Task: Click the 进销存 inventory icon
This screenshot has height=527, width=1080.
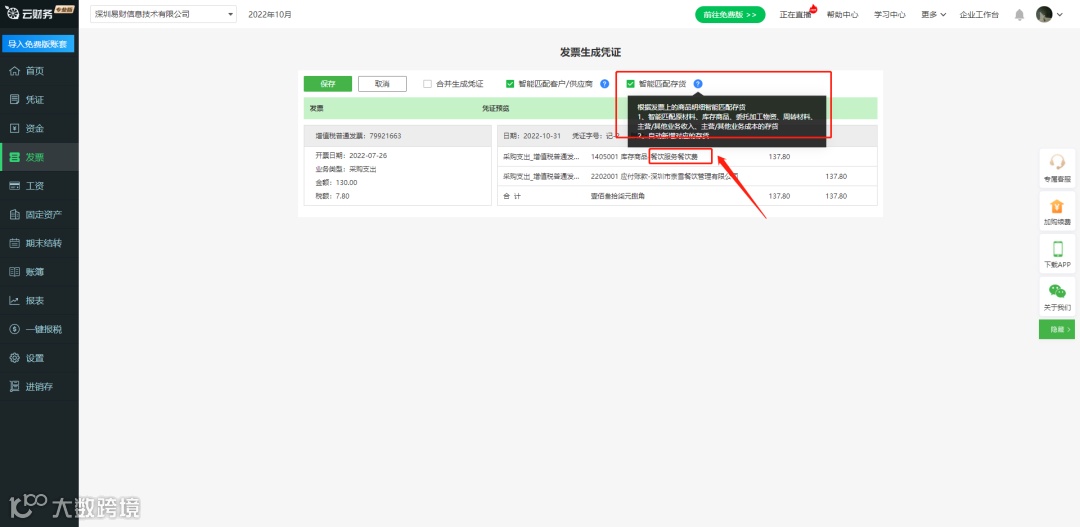Action: click(14, 386)
